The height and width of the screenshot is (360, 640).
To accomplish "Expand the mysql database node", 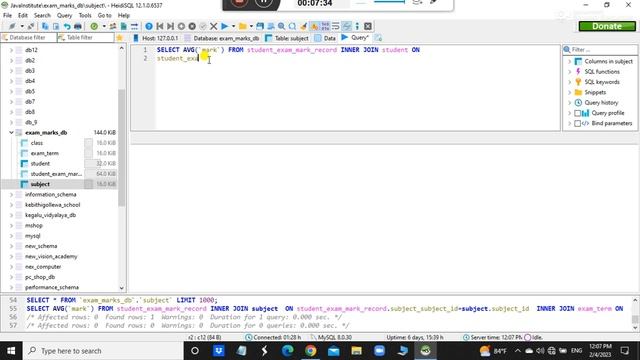I will click(x=11, y=236).
